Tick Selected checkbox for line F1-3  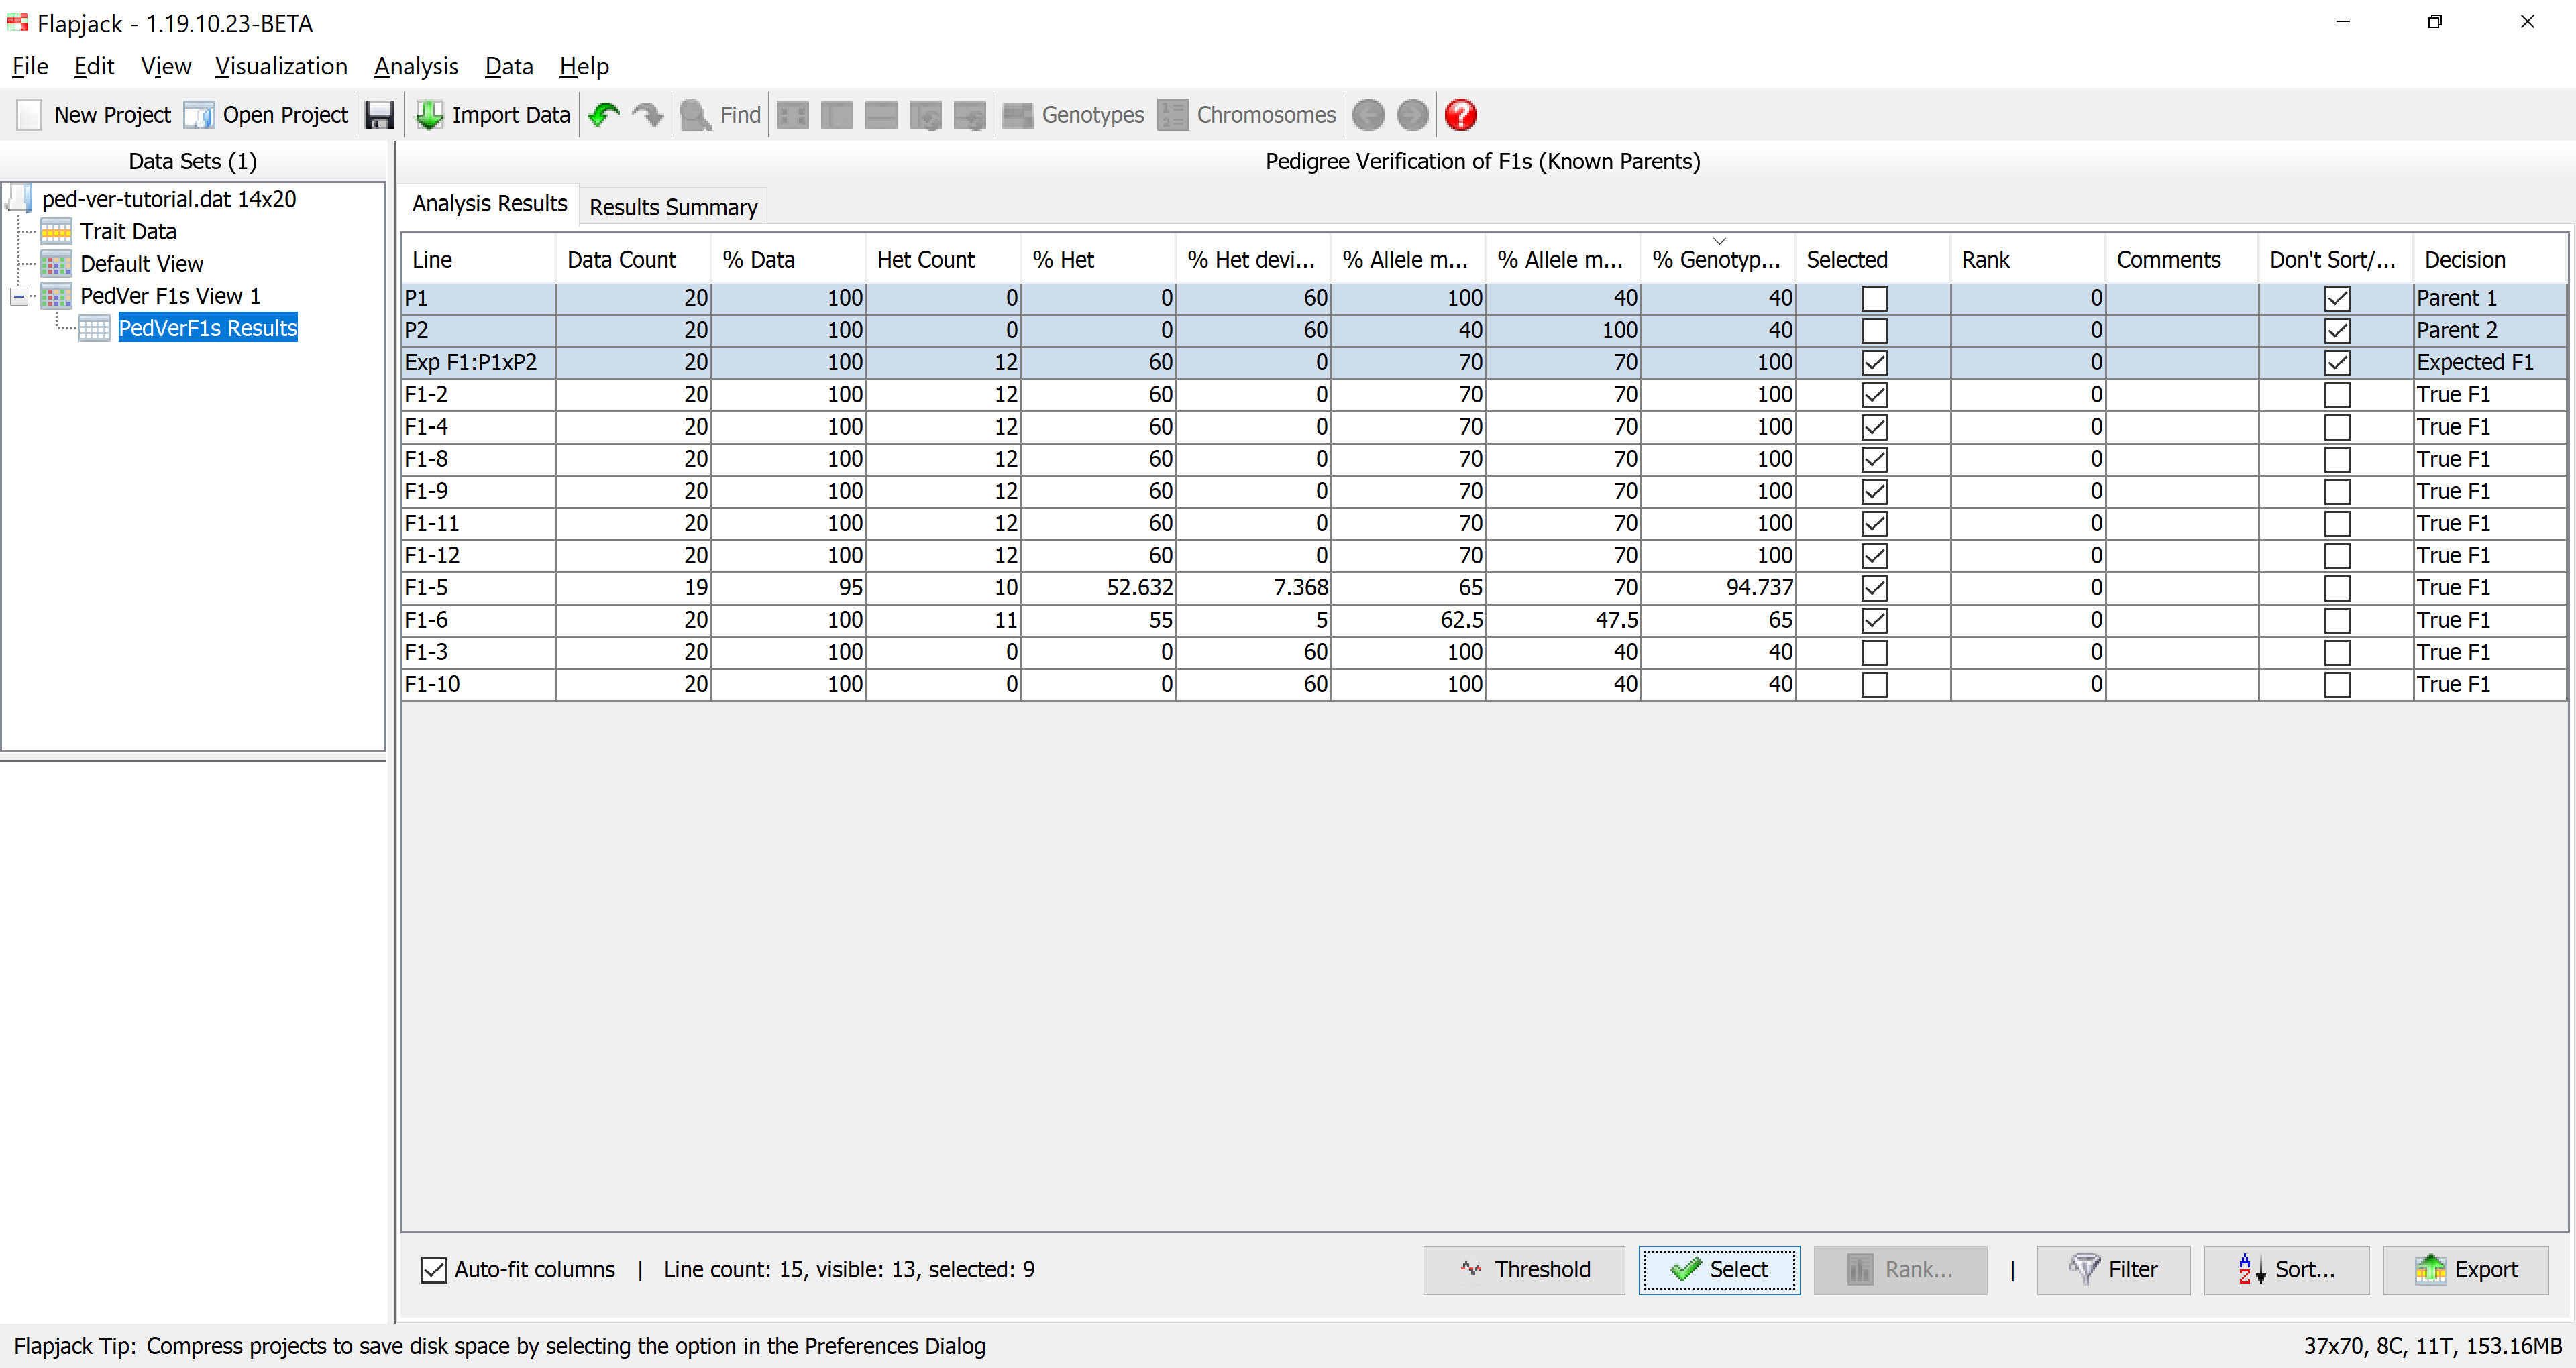point(1874,652)
